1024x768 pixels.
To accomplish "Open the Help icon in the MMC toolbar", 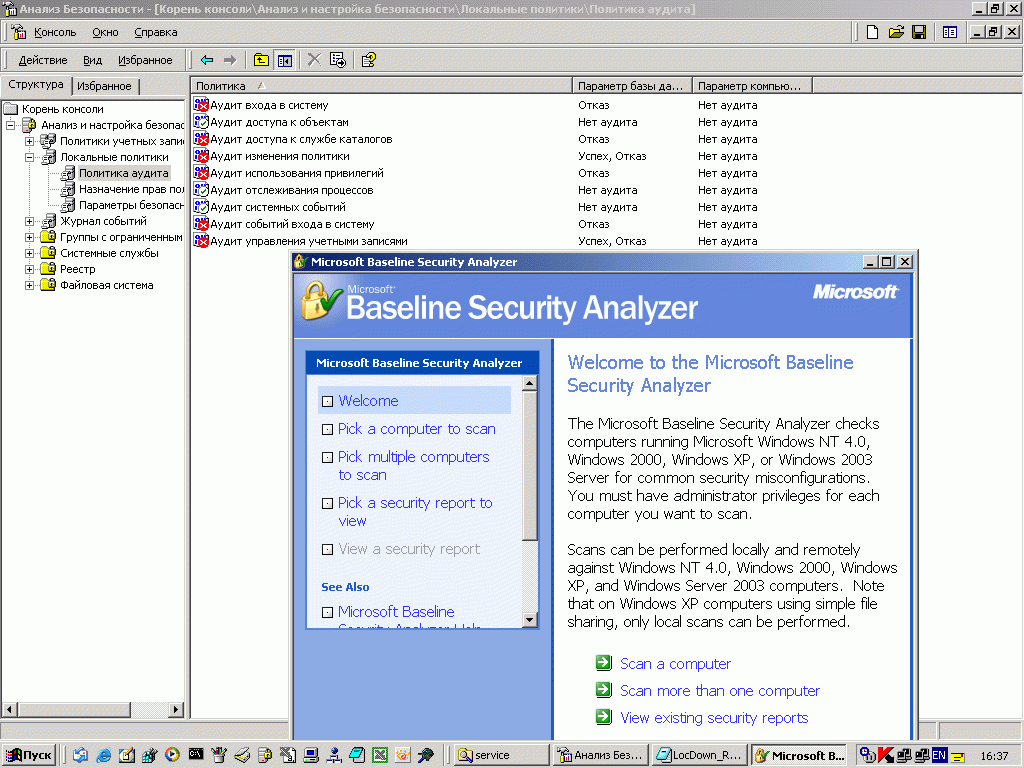I will [x=368, y=60].
